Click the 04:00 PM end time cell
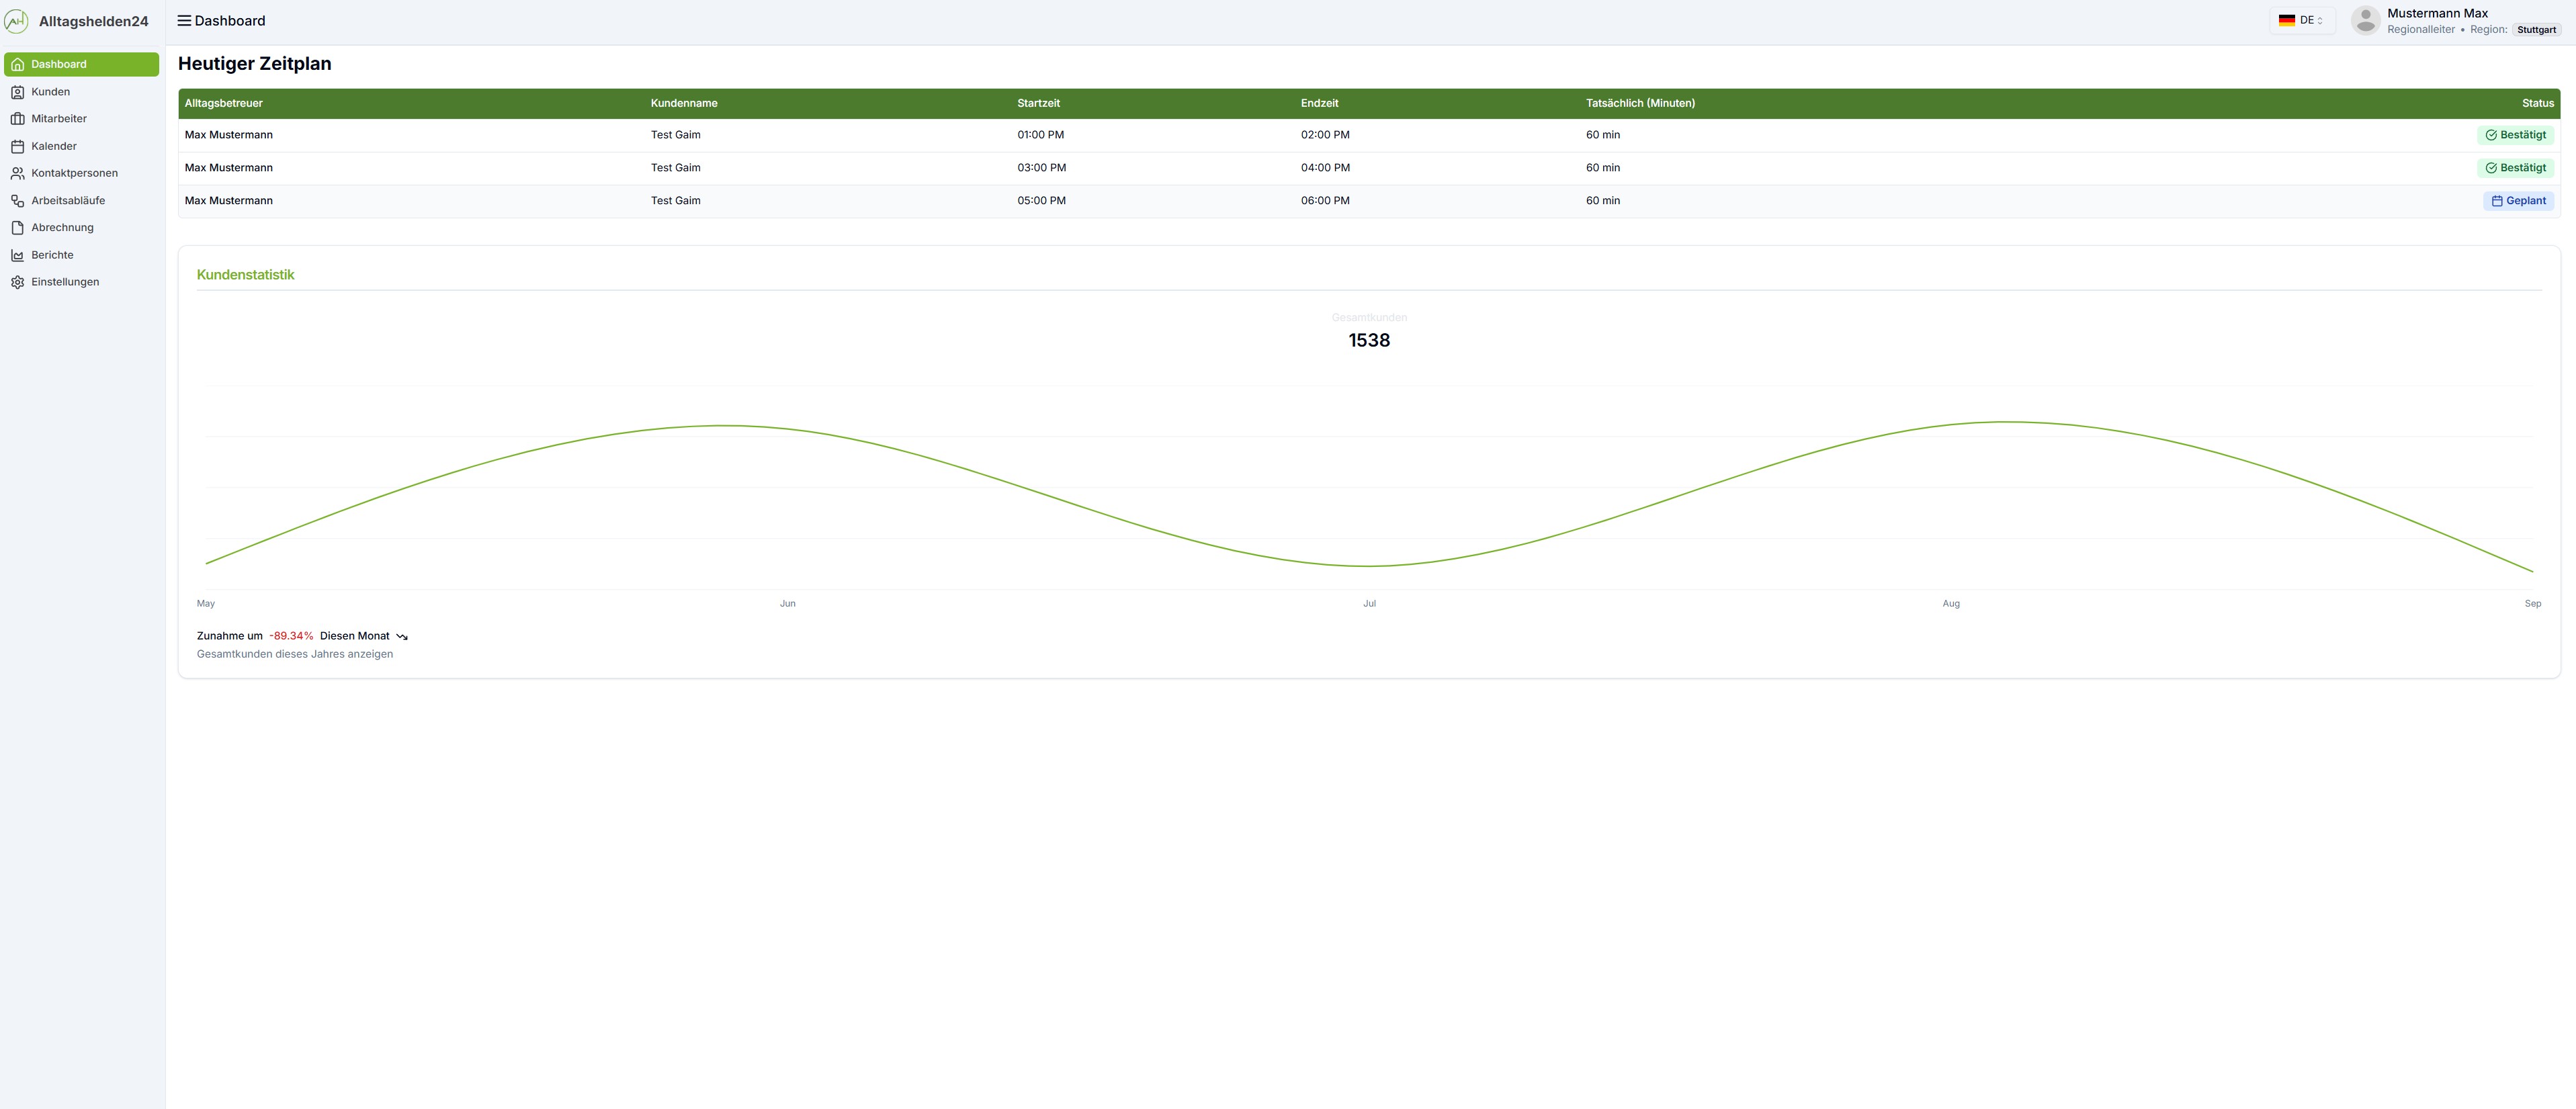Image resolution: width=2576 pixels, height=1109 pixels. coord(1325,168)
